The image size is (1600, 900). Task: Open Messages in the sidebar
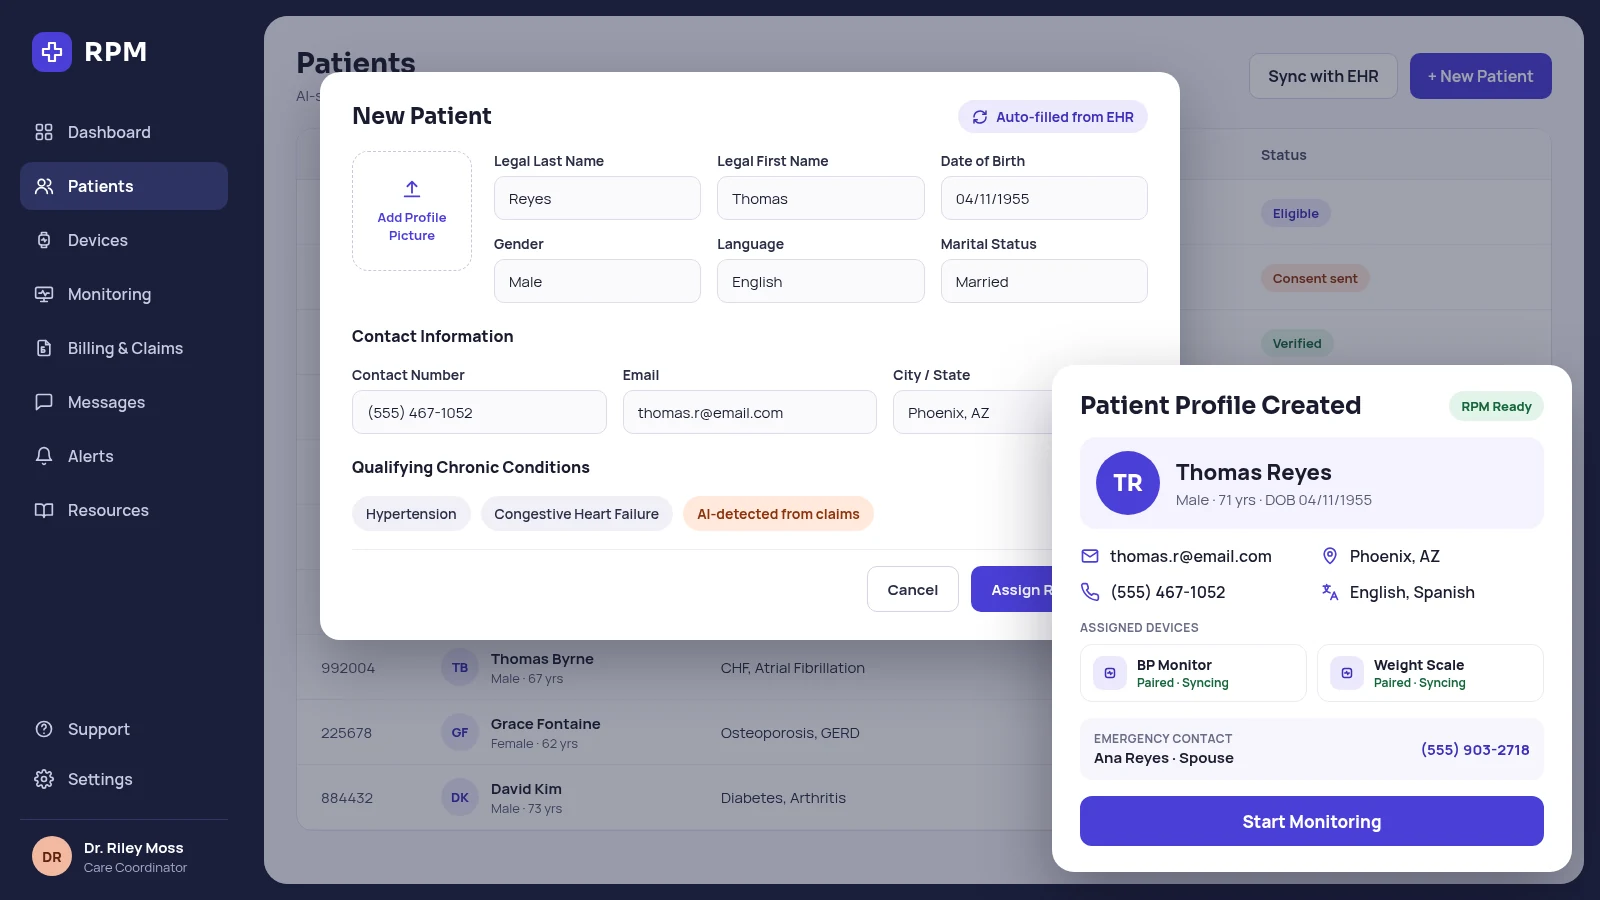click(x=124, y=402)
